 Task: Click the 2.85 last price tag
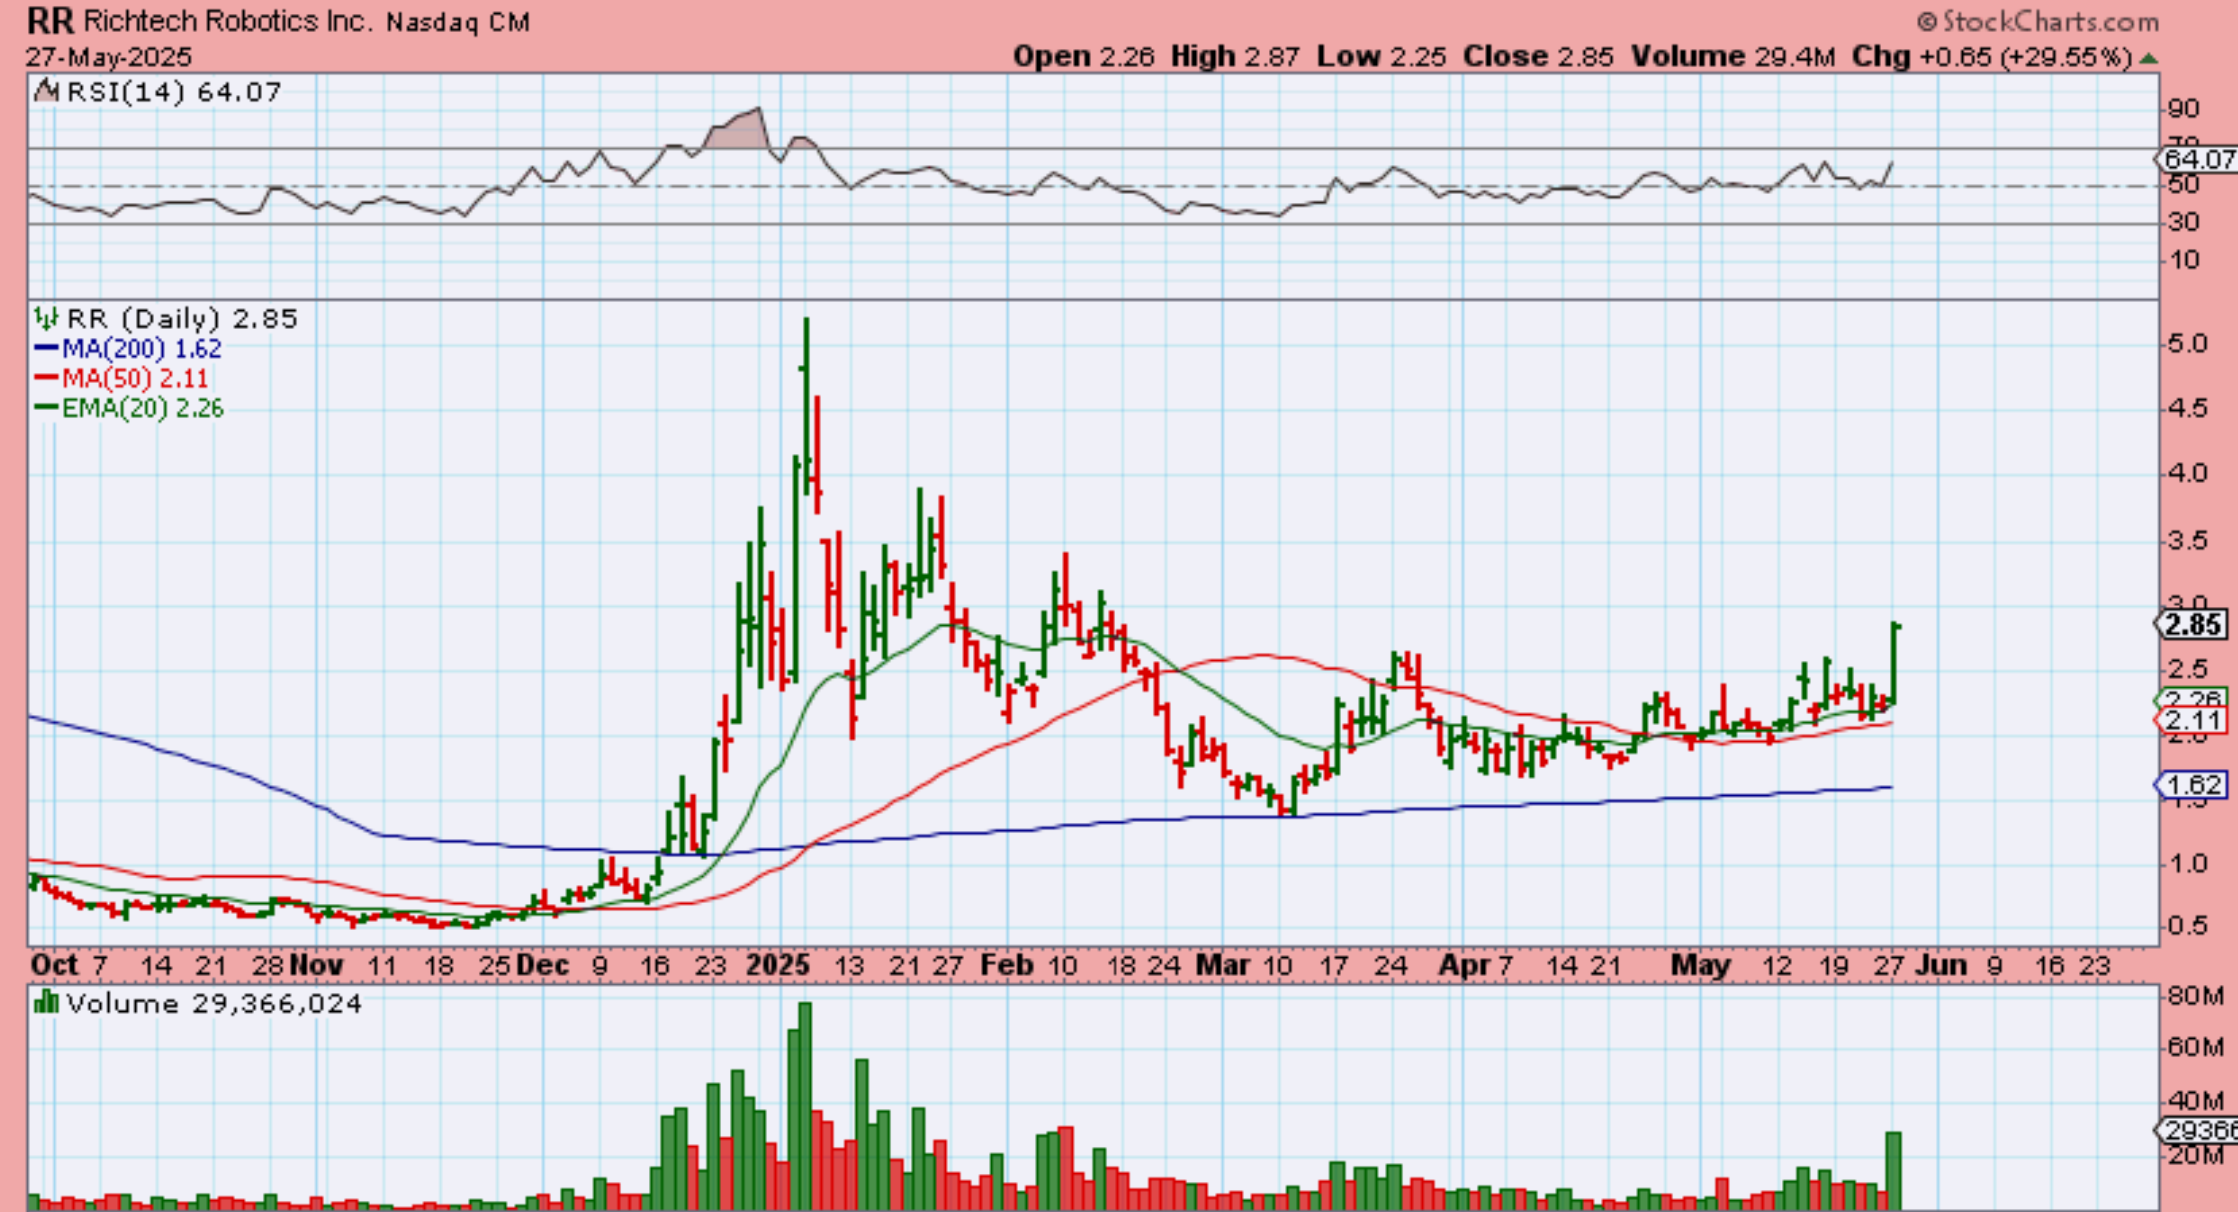[x=2192, y=625]
